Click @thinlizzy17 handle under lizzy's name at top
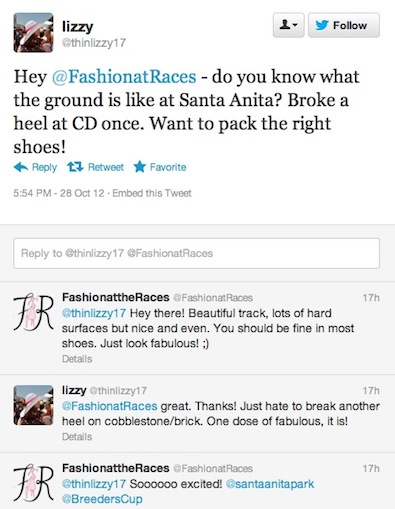This screenshot has width=395, height=509. (94, 43)
